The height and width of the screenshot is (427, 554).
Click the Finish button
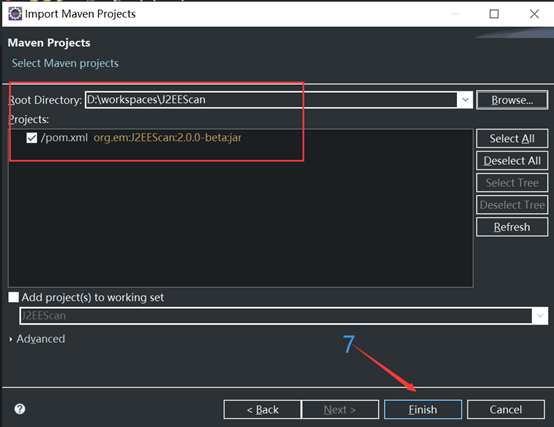(x=423, y=409)
